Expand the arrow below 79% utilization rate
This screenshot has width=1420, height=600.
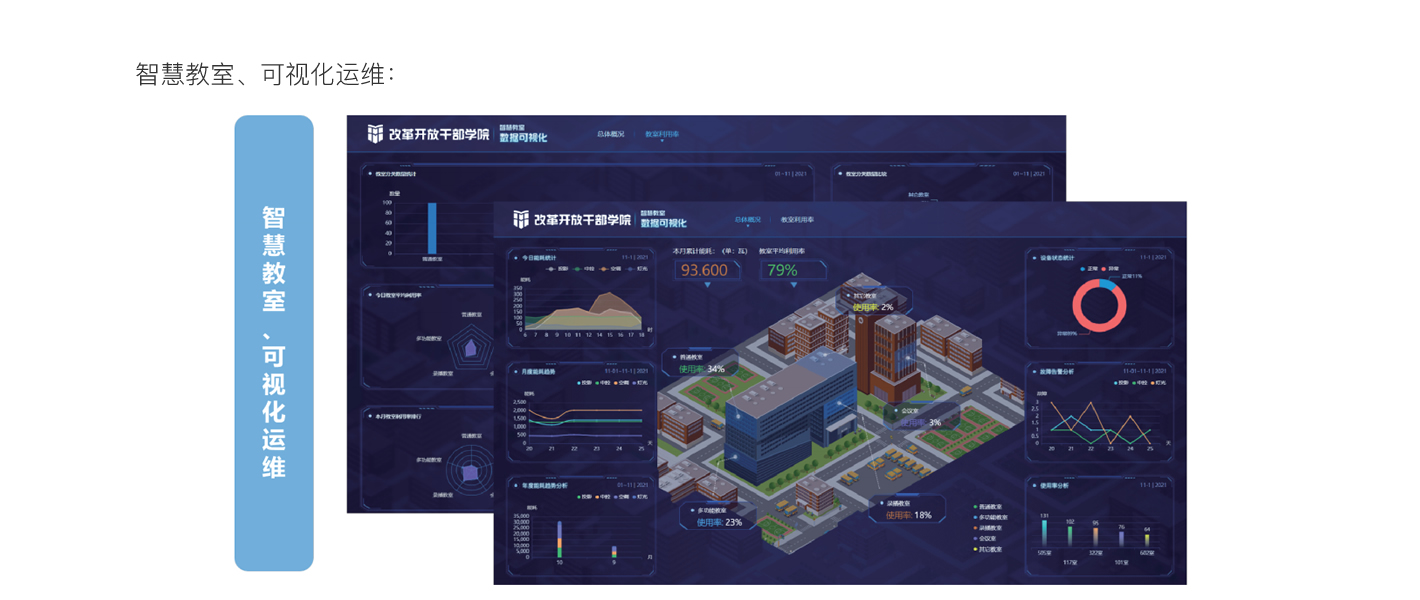[793, 286]
